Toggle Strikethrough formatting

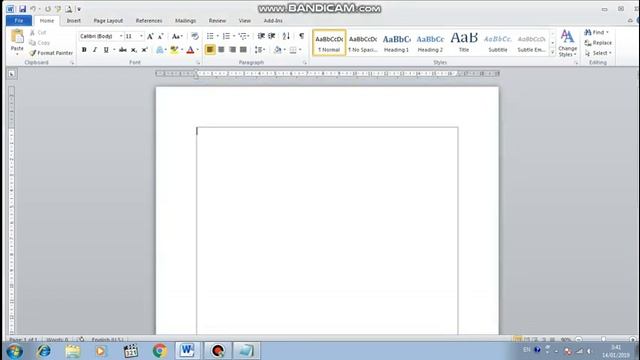122,50
